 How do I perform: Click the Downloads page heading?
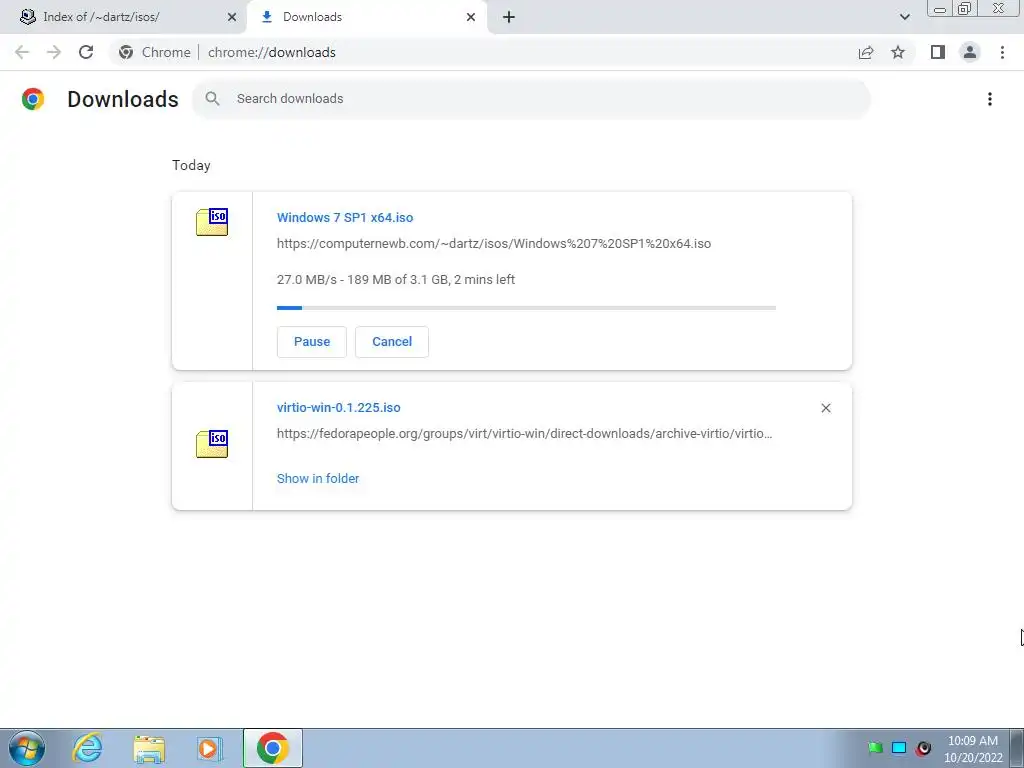coord(123,99)
